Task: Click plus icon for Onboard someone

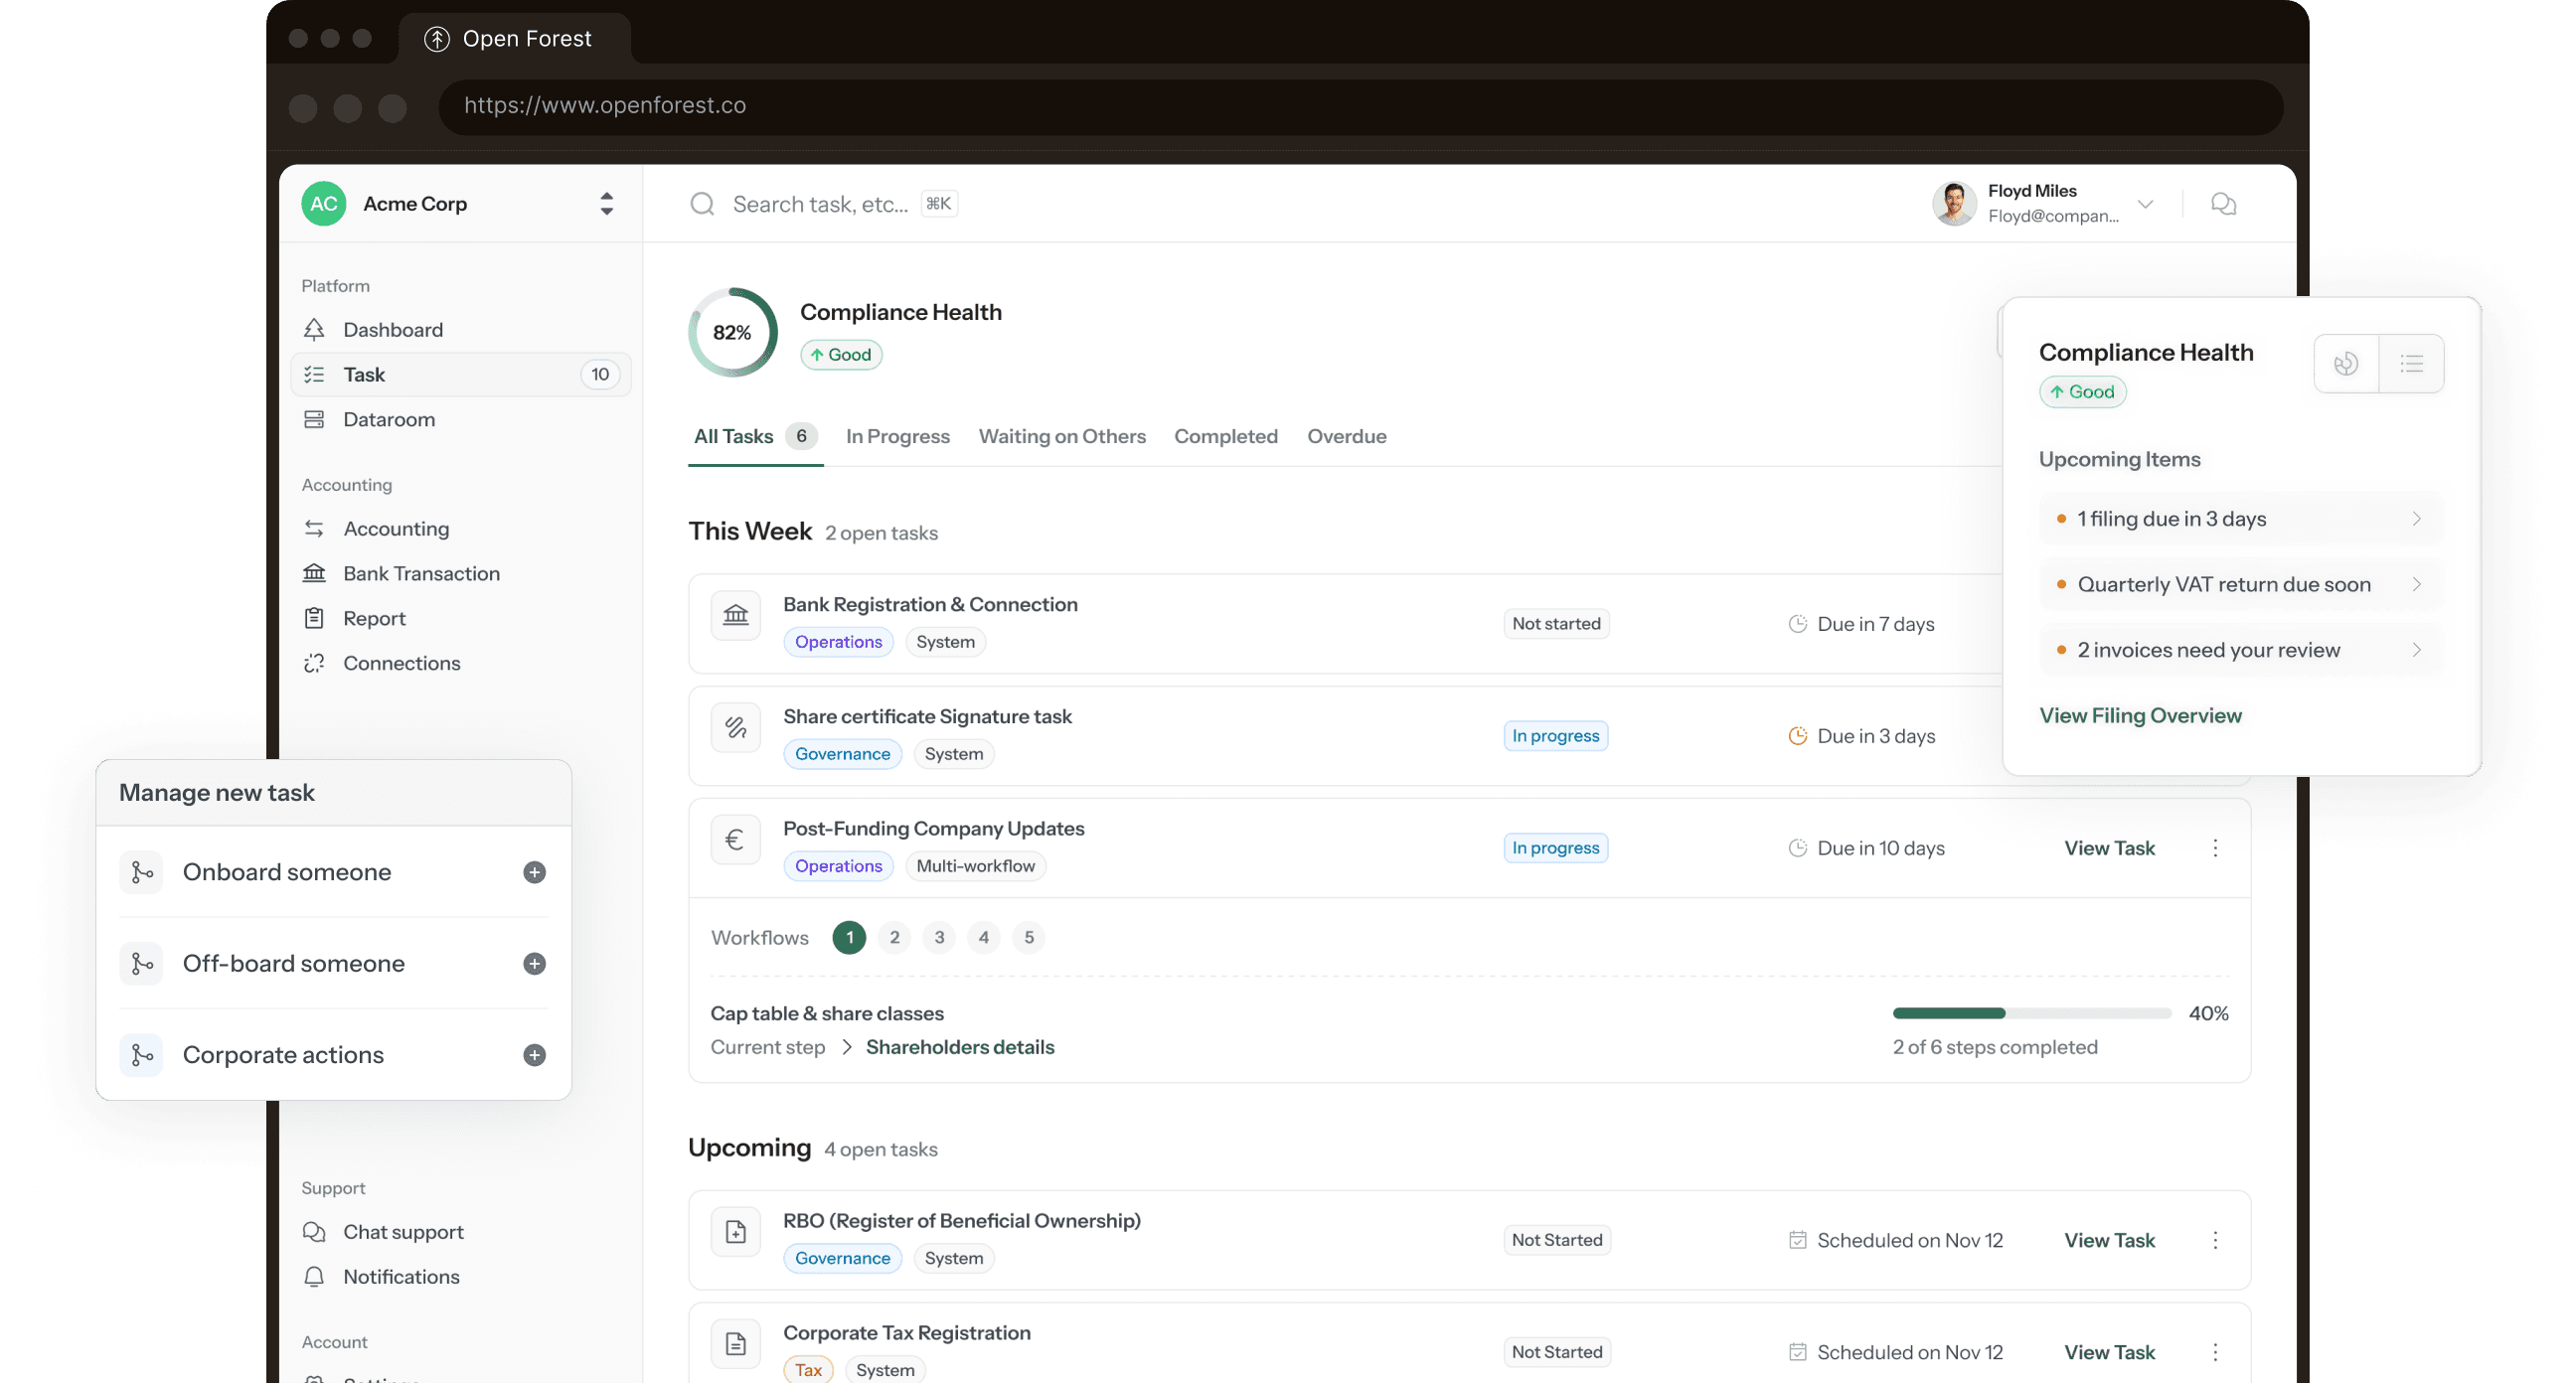Action: (x=534, y=872)
